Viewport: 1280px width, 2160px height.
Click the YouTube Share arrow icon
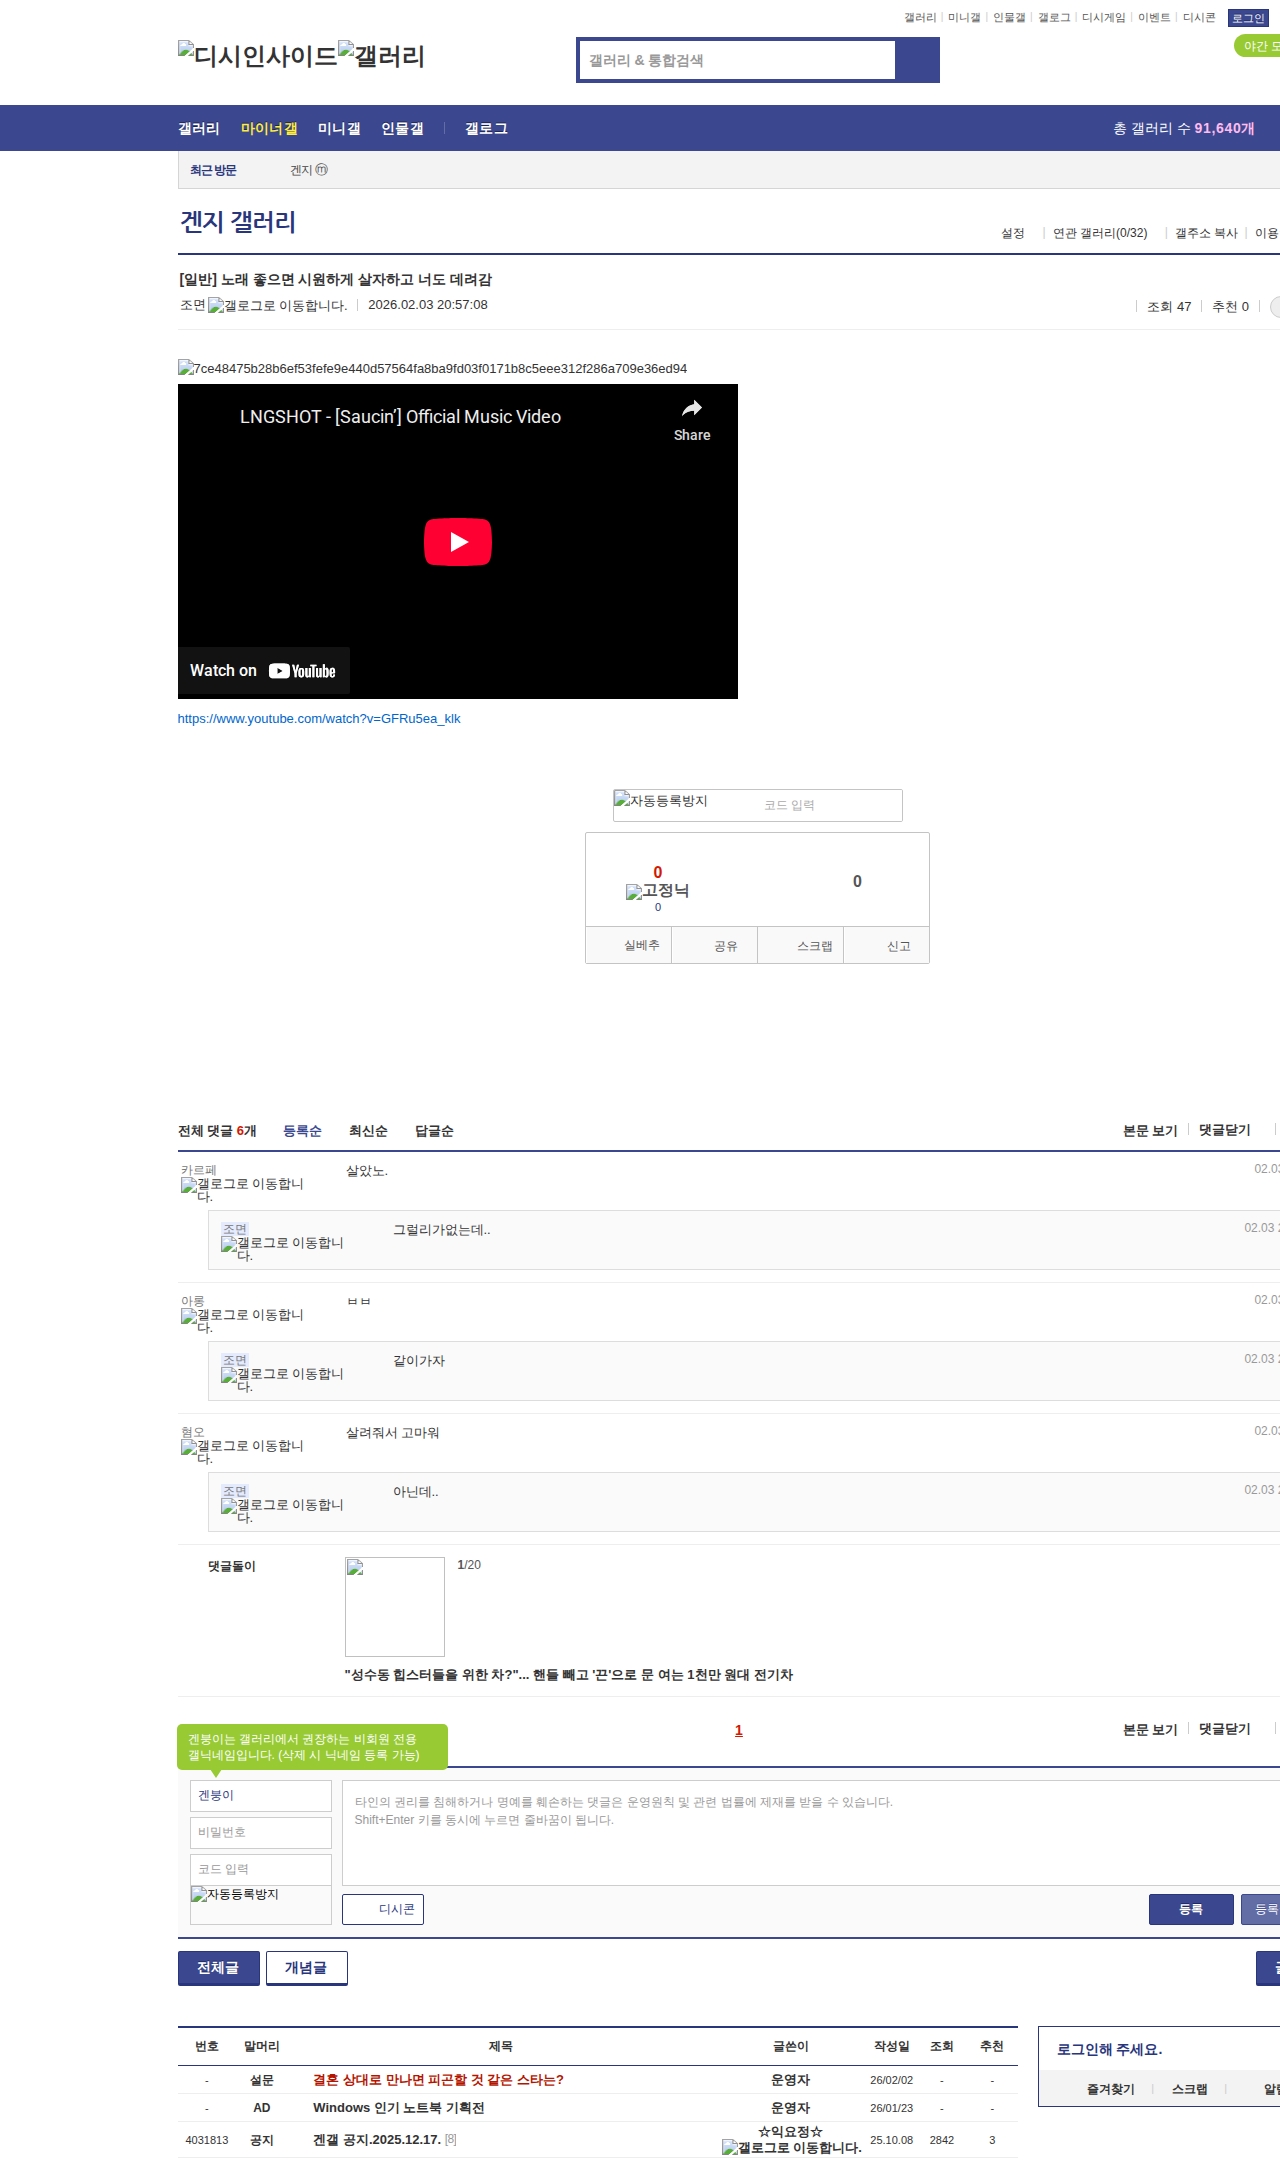[691, 409]
